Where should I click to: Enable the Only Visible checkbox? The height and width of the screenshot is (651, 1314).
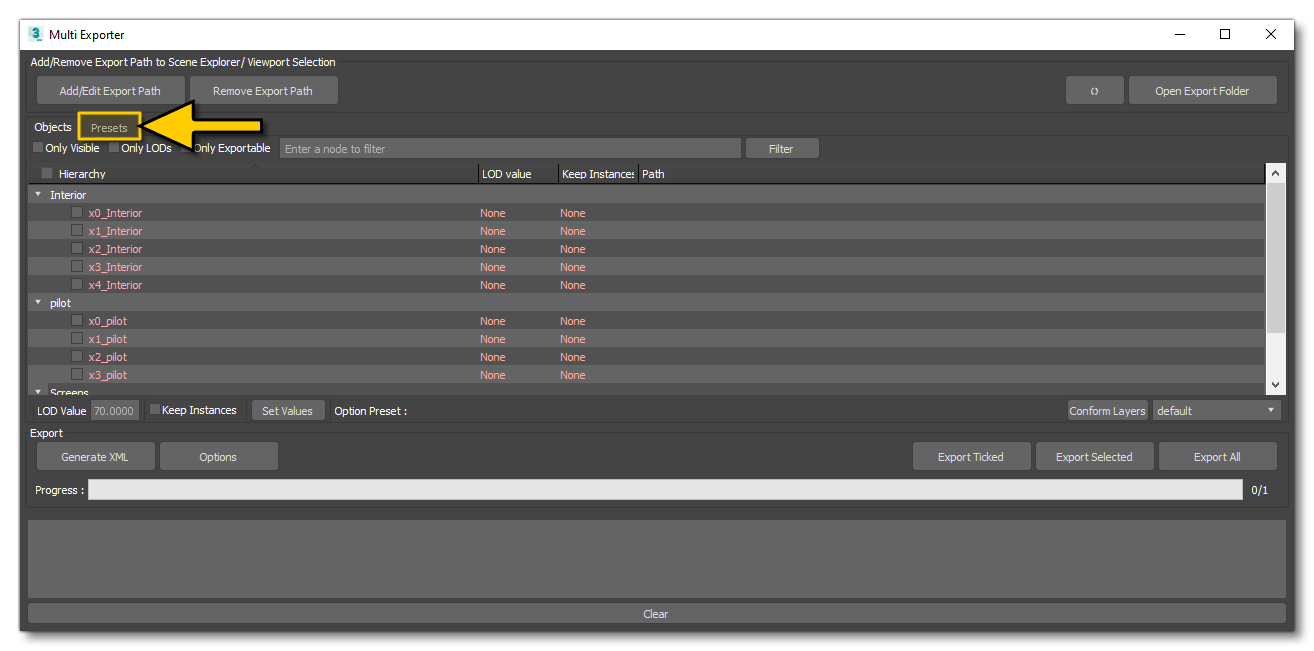coord(38,148)
